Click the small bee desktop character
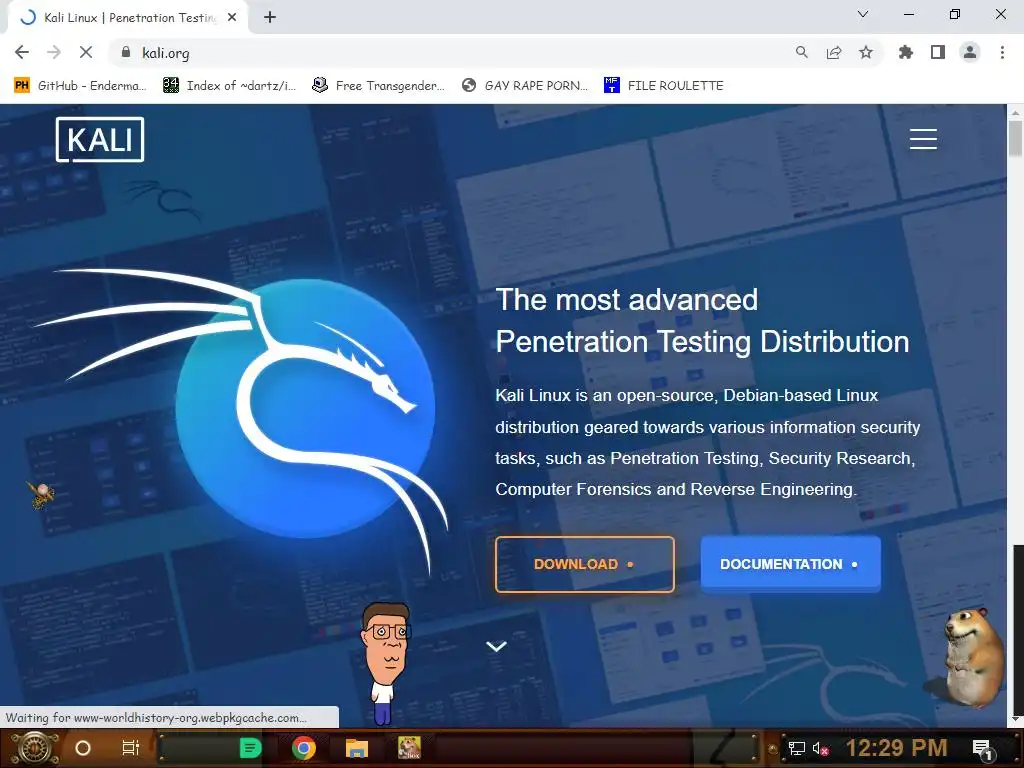This screenshot has width=1024, height=768. coord(41,494)
